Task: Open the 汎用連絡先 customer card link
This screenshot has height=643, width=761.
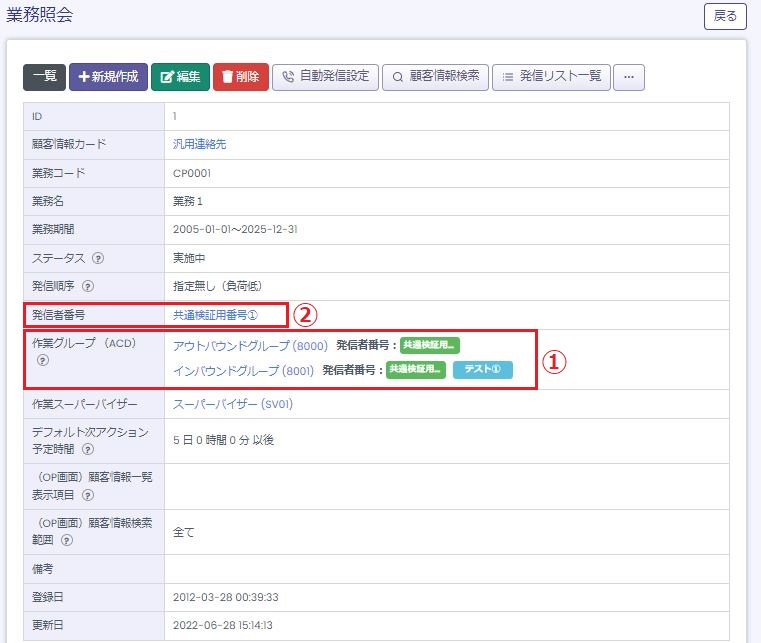Action: tap(200, 144)
